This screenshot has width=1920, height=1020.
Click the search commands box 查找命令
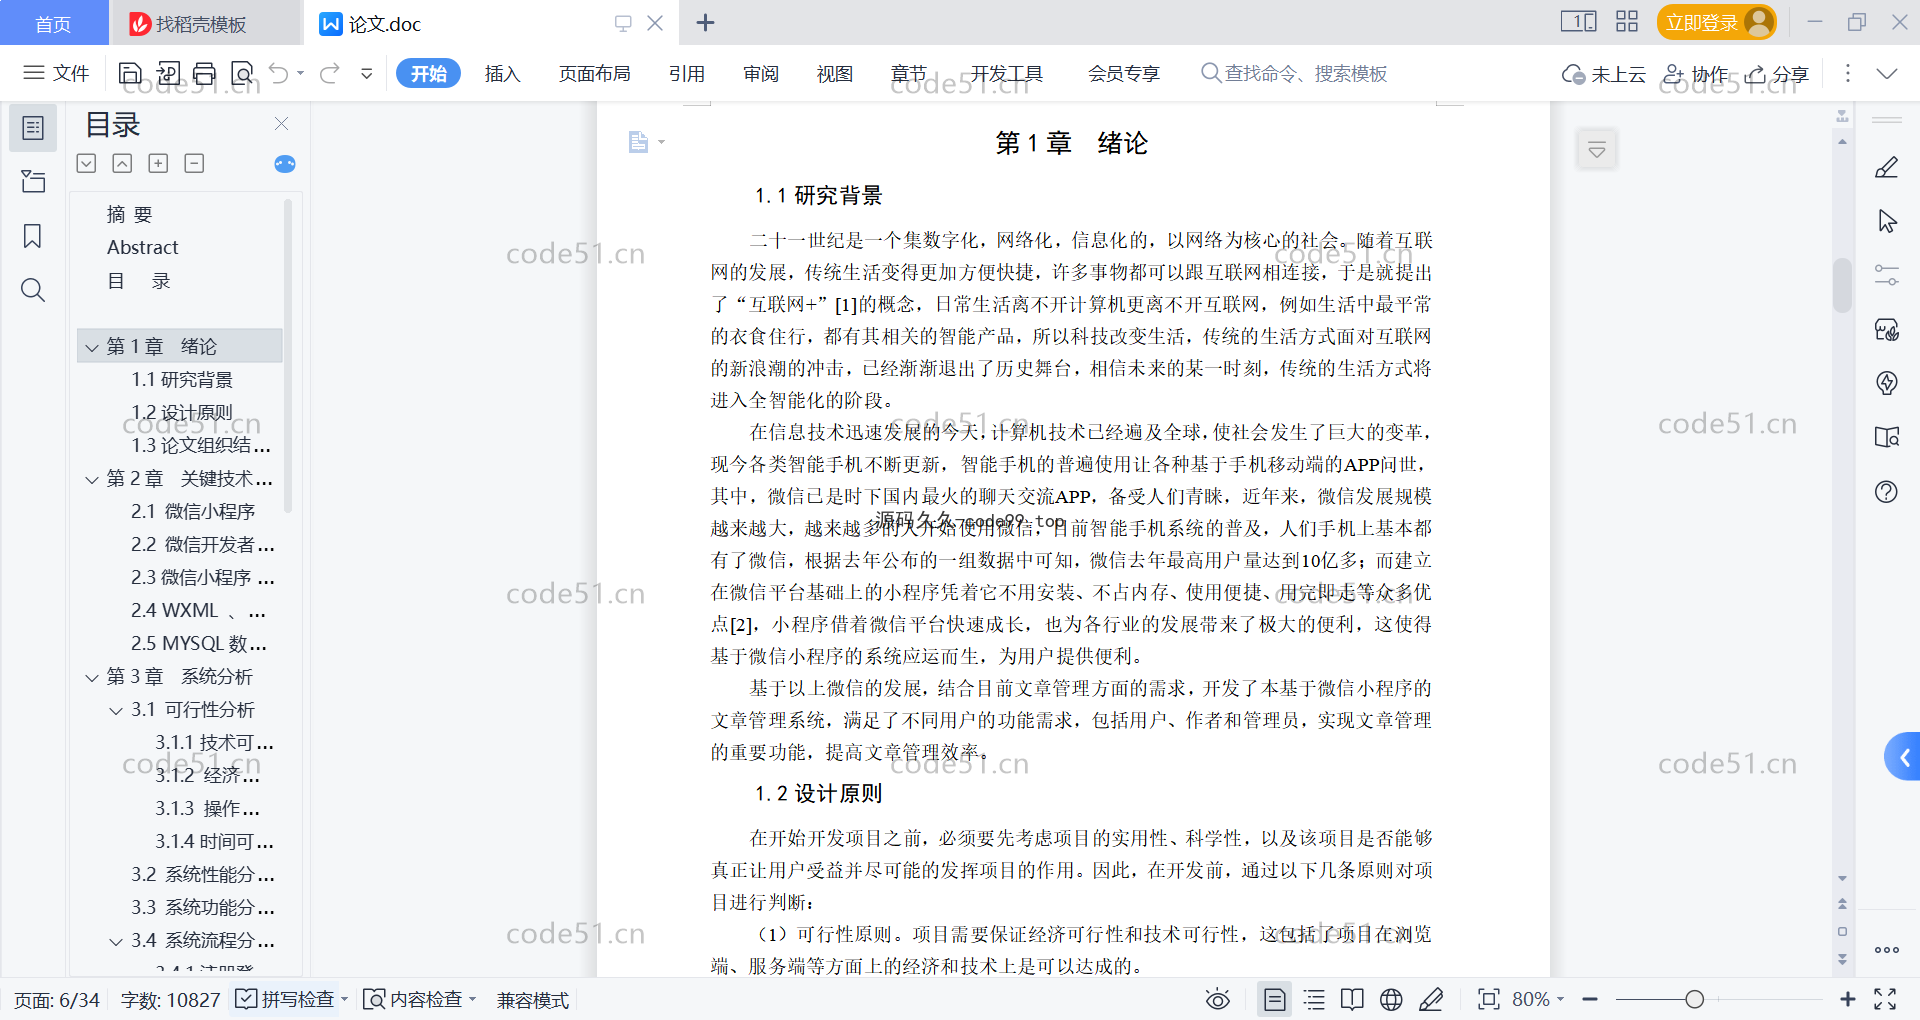[1294, 73]
